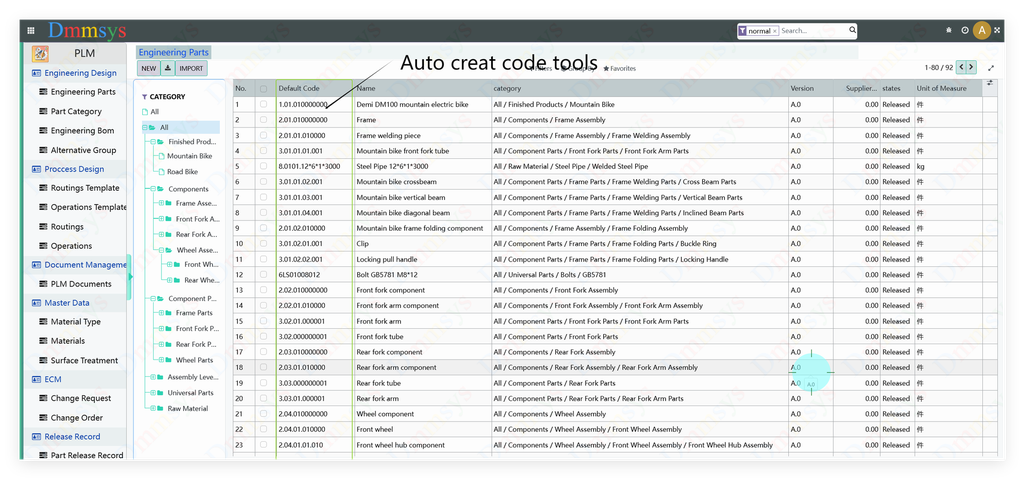This screenshot has width=1024, height=479.
Task: Click the Raw Material folder icon
Action: pos(160,408)
